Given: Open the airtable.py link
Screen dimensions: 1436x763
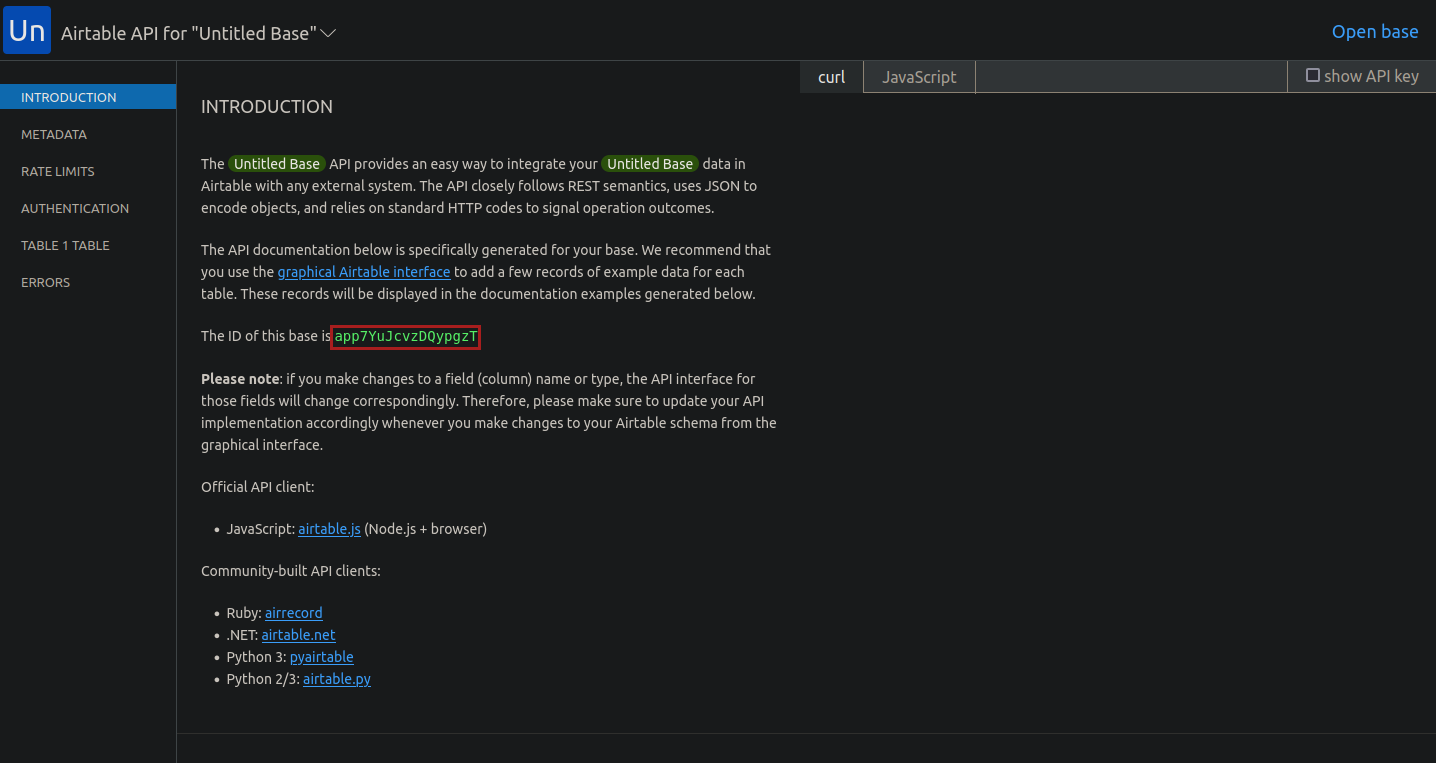Looking at the screenshot, I should [337, 679].
